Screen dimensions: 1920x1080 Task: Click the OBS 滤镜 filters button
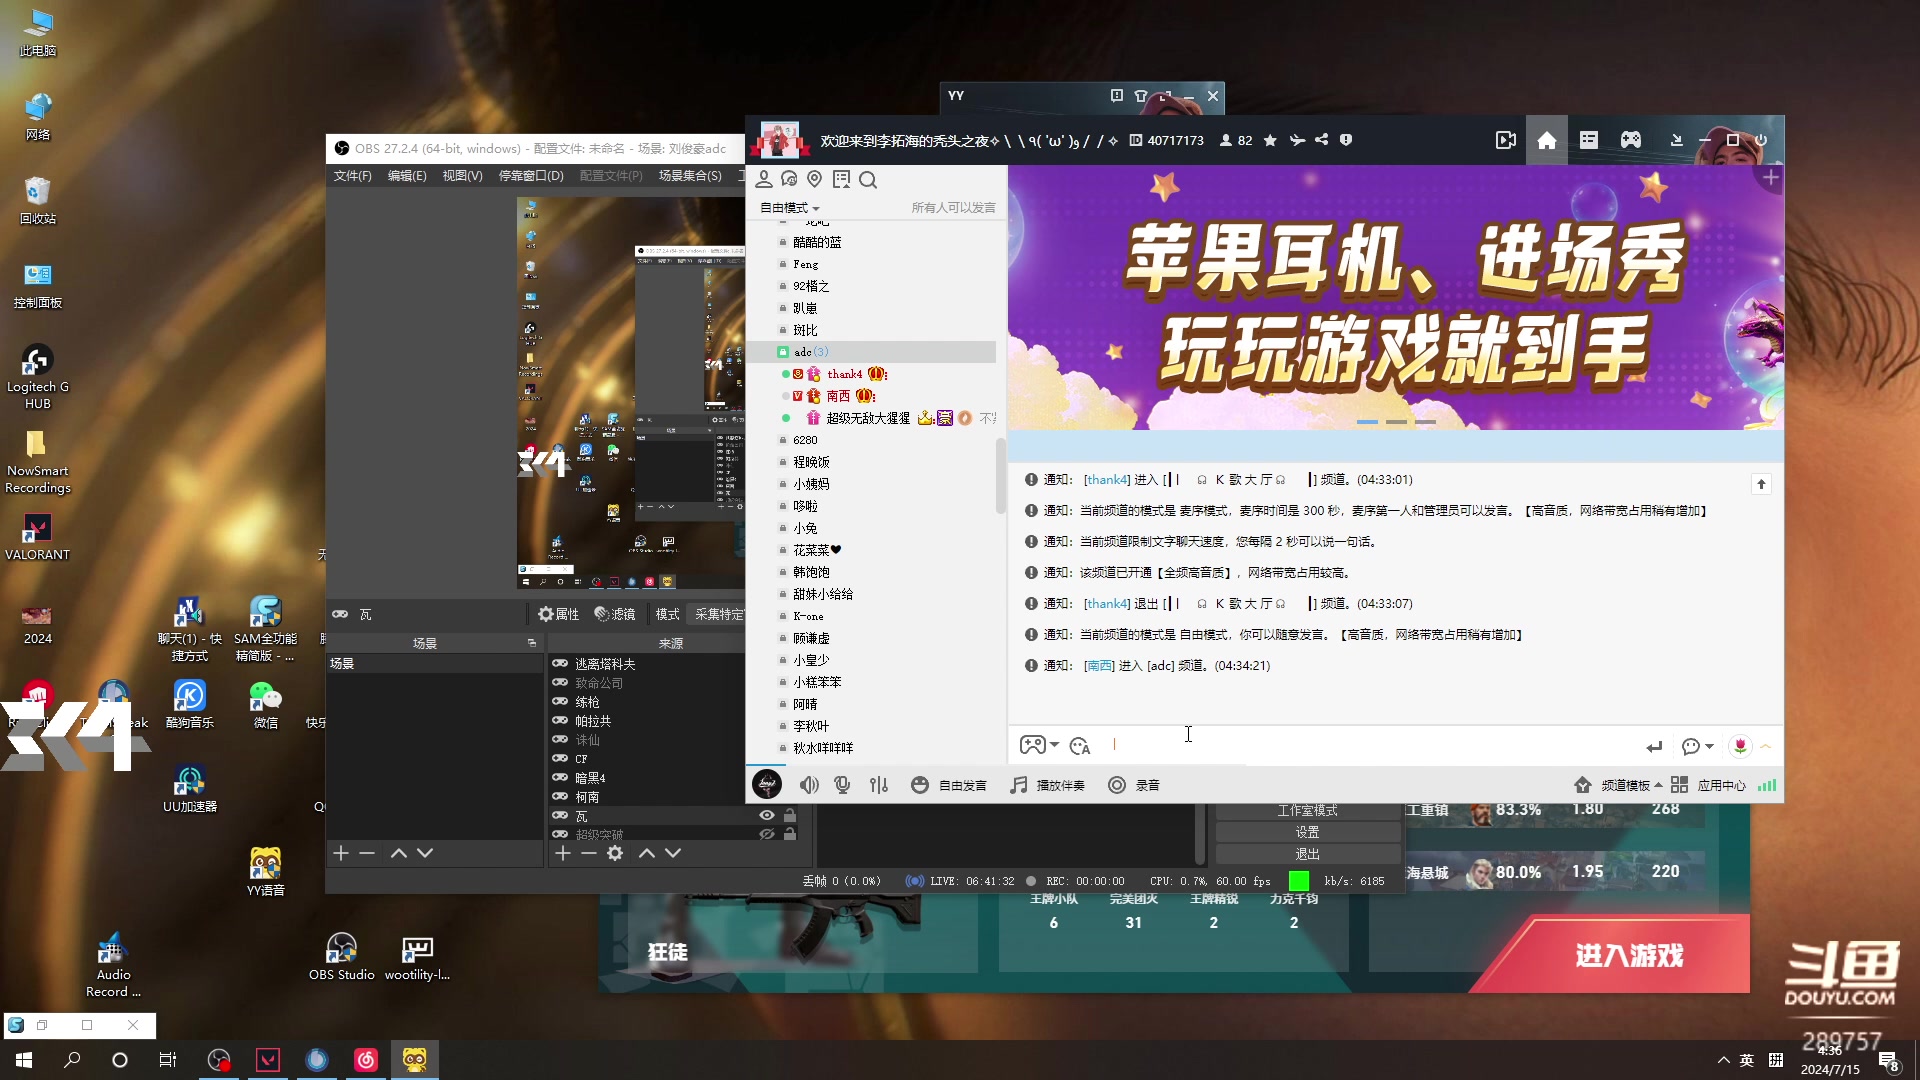point(615,614)
